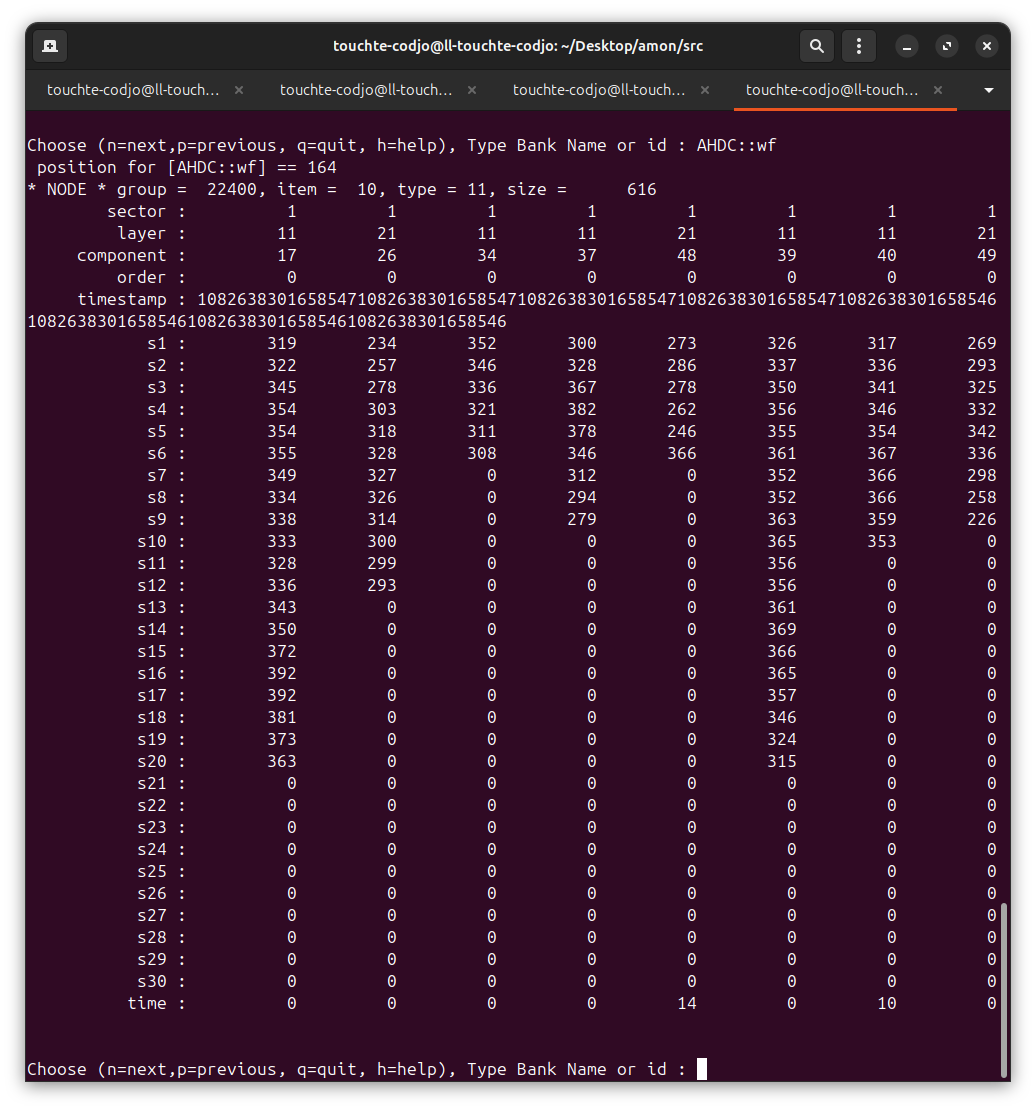Screen dimensions: 1036x1110
Task: Click the "timestamp" row label
Action: (122, 299)
